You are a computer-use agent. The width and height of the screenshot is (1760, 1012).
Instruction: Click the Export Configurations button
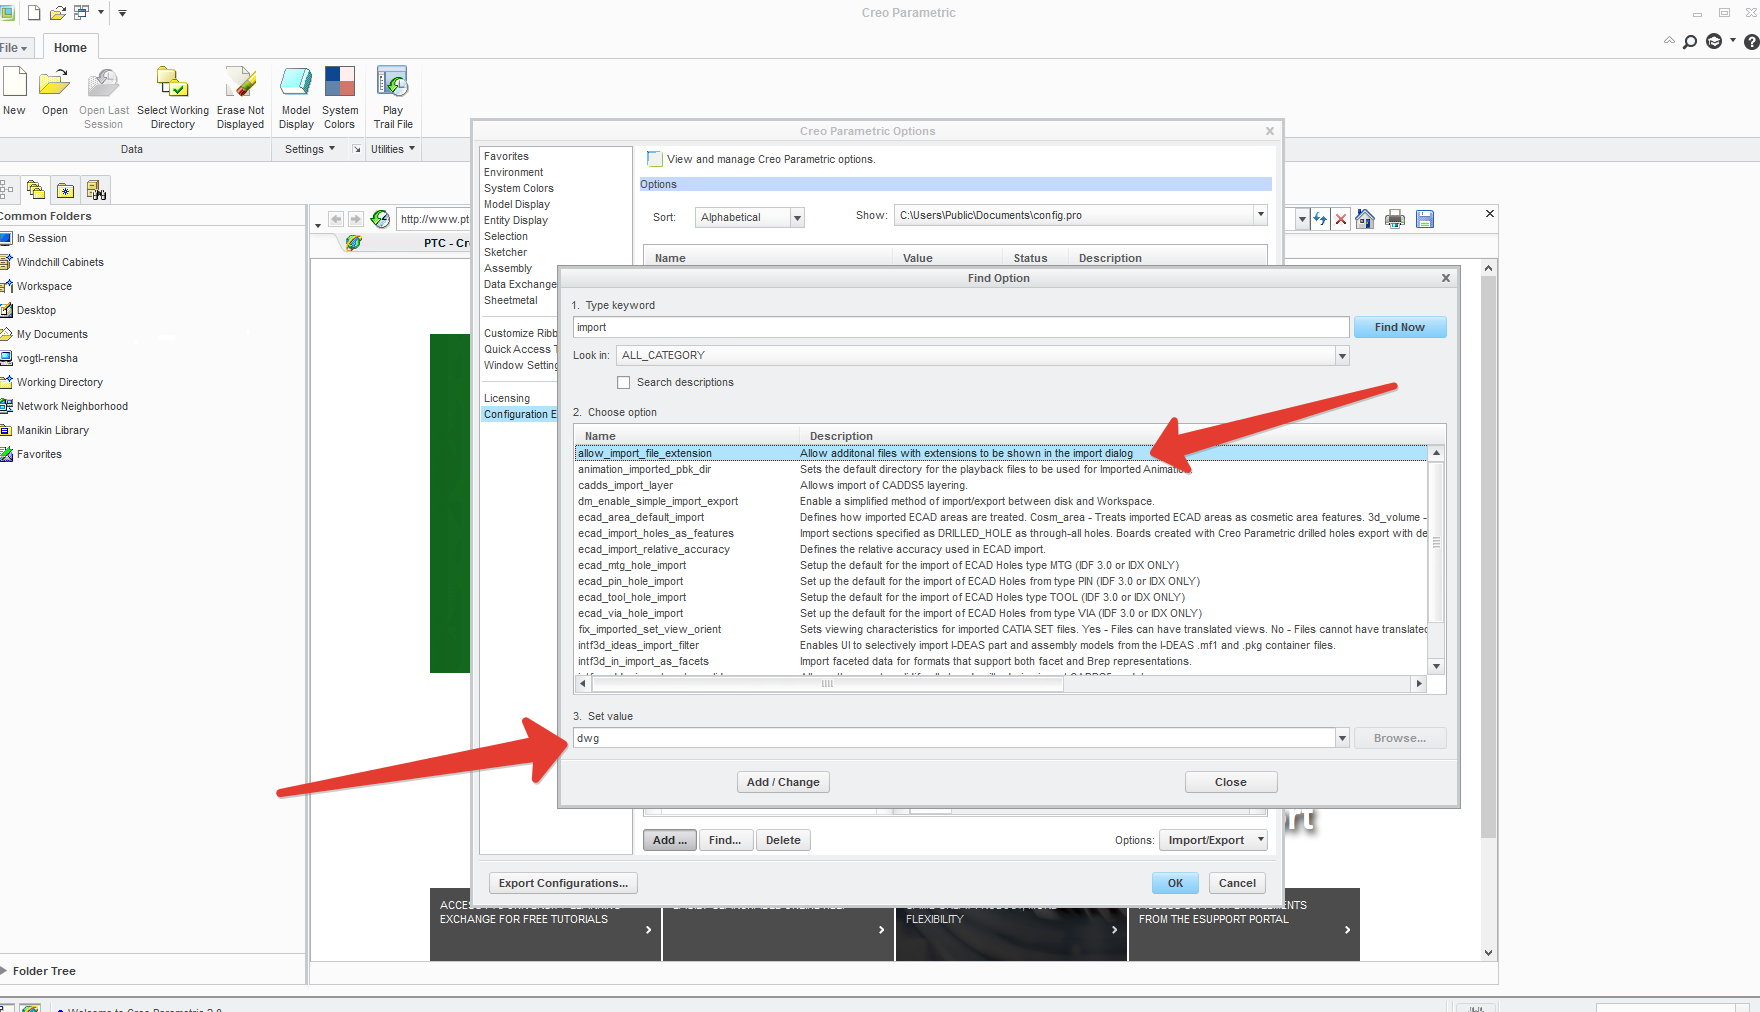coord(563,883)
